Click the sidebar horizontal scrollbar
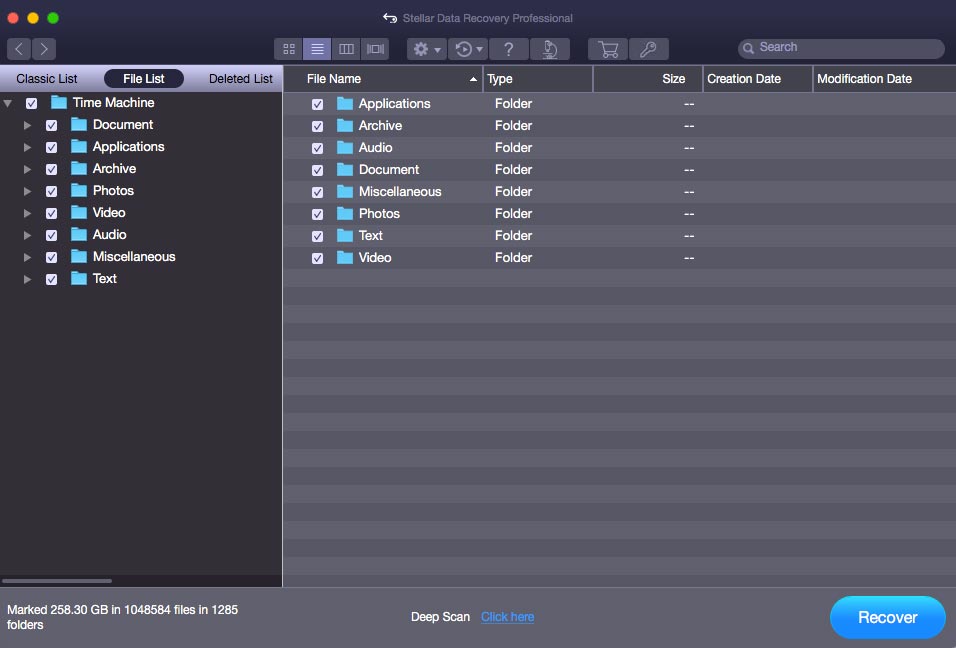This screenshot has height=648, width=956. click(57, 580)
